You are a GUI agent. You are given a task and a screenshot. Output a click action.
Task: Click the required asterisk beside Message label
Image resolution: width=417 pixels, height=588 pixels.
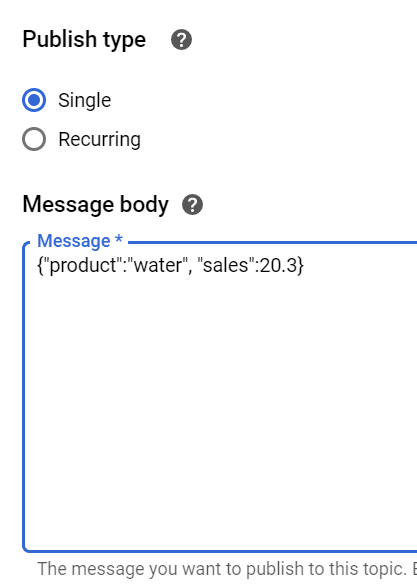click(x=119, y=238)
